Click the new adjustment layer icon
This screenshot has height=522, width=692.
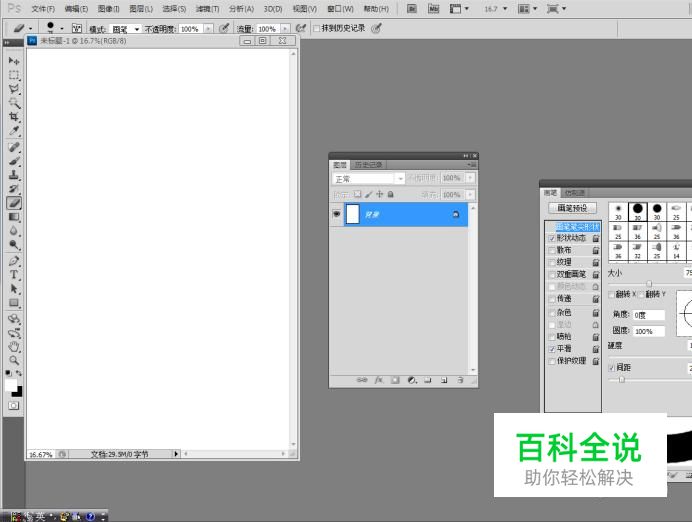click(412, 380)
